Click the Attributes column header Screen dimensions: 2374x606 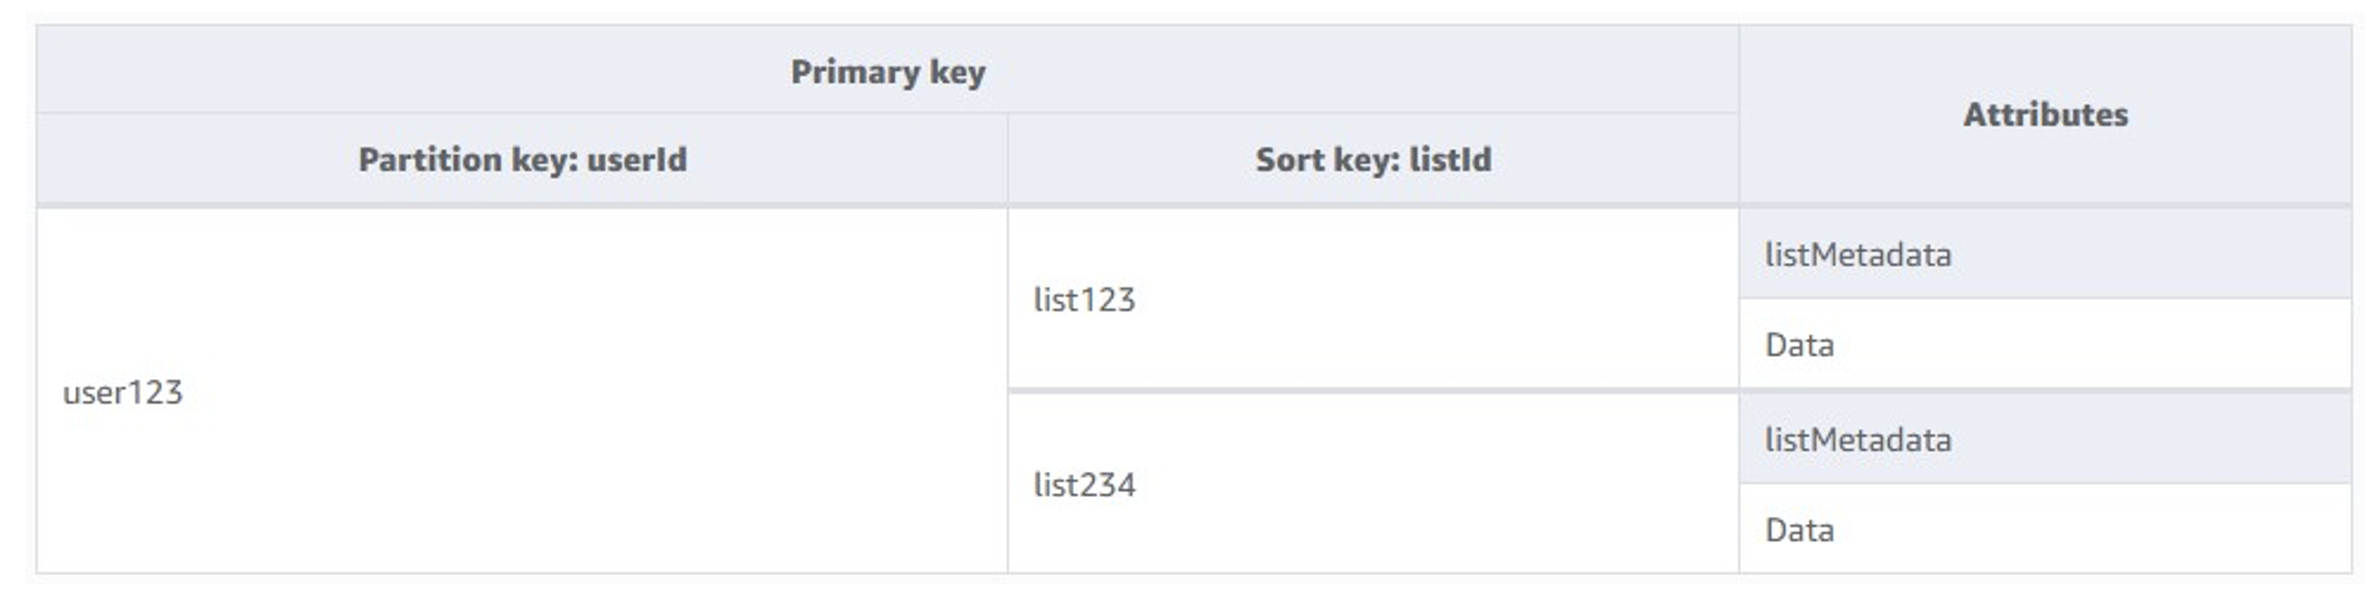[x=2045, y=114]
